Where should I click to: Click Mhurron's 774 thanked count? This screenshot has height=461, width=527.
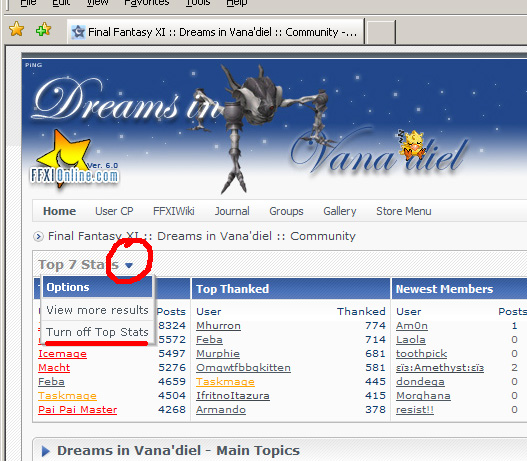pyautogui.click(x=375, y=326)
